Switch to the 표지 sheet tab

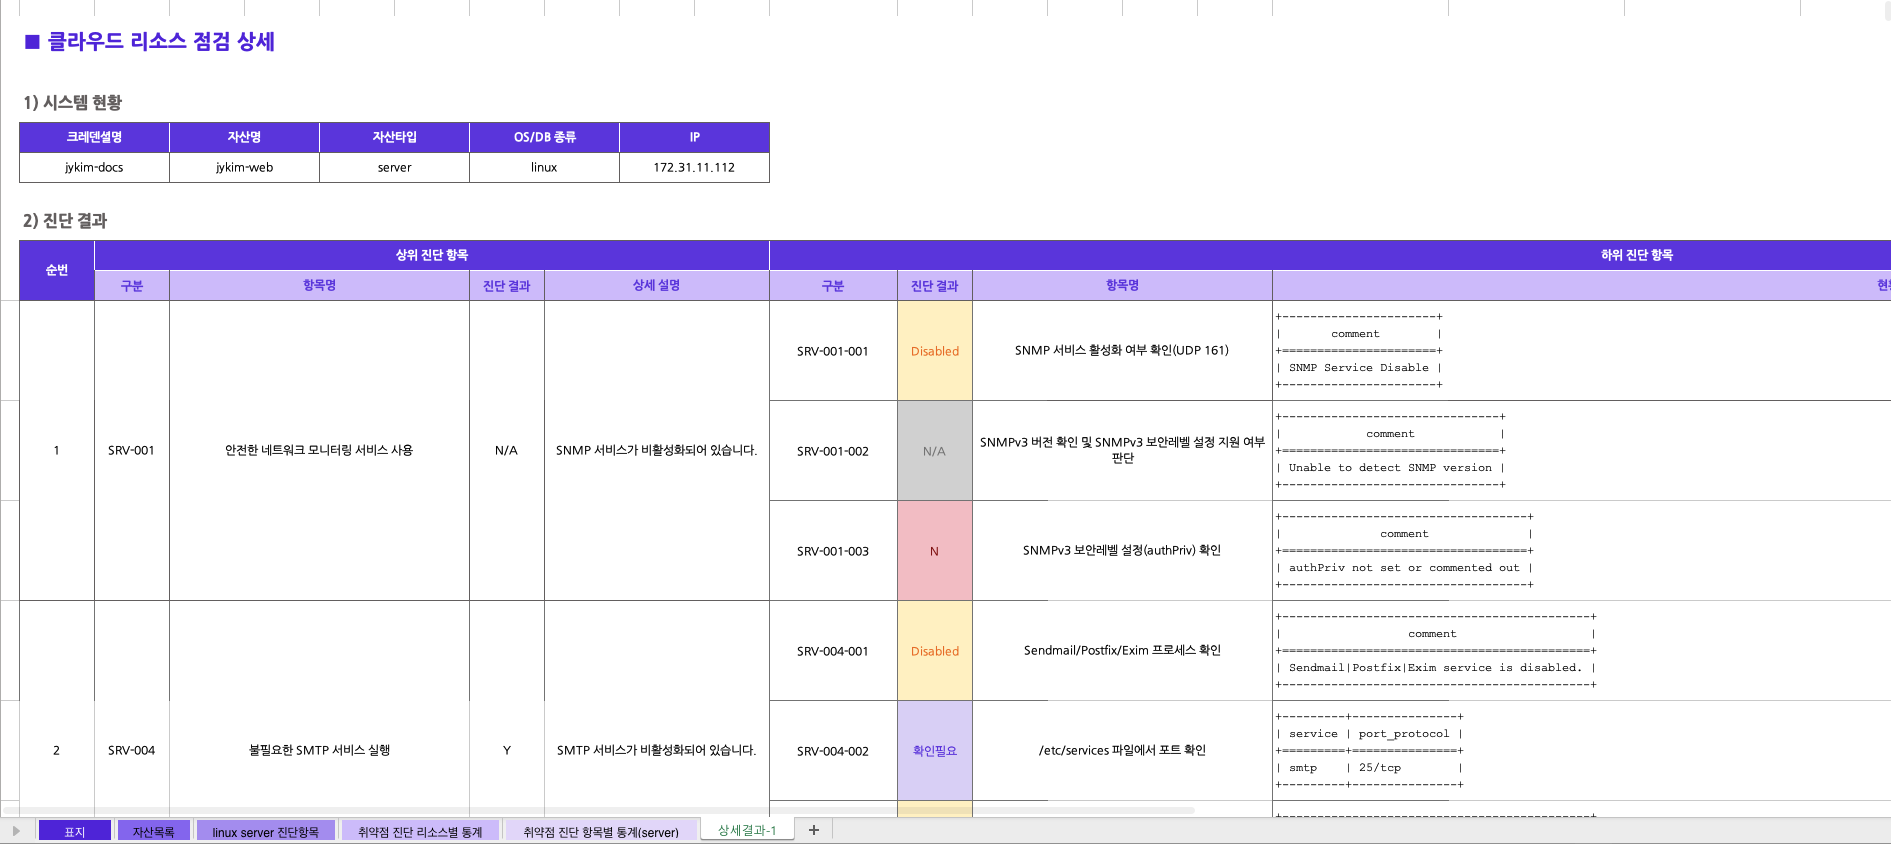point(75,832)
